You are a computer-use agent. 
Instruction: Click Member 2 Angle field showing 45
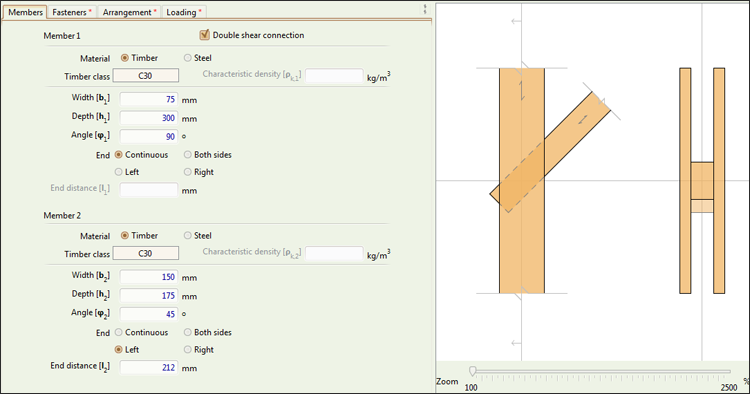[149, 314]
